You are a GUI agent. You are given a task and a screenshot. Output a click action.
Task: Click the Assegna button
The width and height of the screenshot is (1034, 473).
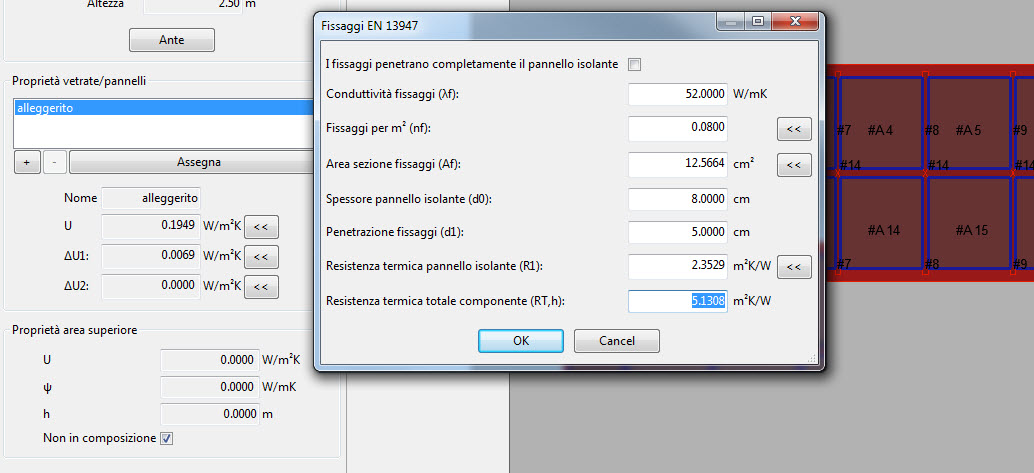pos(198,162)
